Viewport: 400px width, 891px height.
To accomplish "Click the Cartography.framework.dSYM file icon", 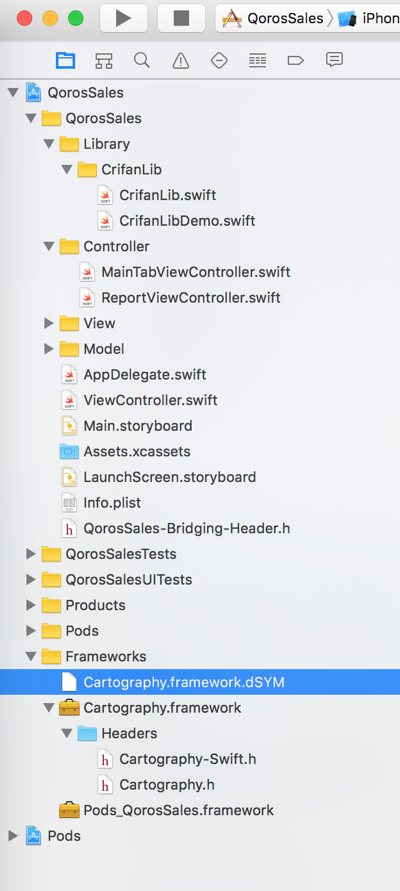I will tap(69, 682).
